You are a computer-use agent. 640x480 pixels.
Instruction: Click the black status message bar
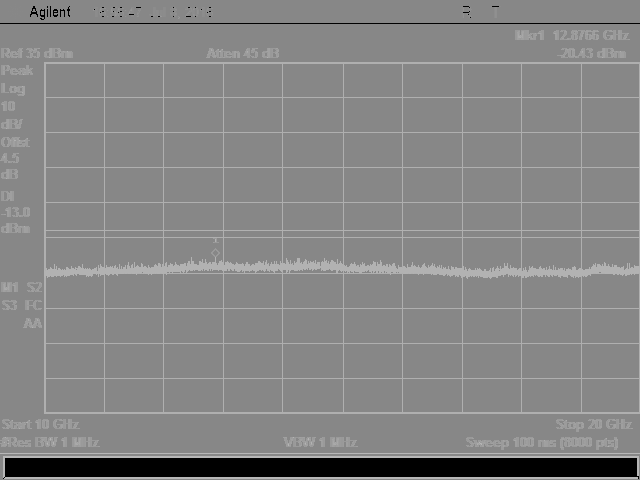tap(320, 467)
